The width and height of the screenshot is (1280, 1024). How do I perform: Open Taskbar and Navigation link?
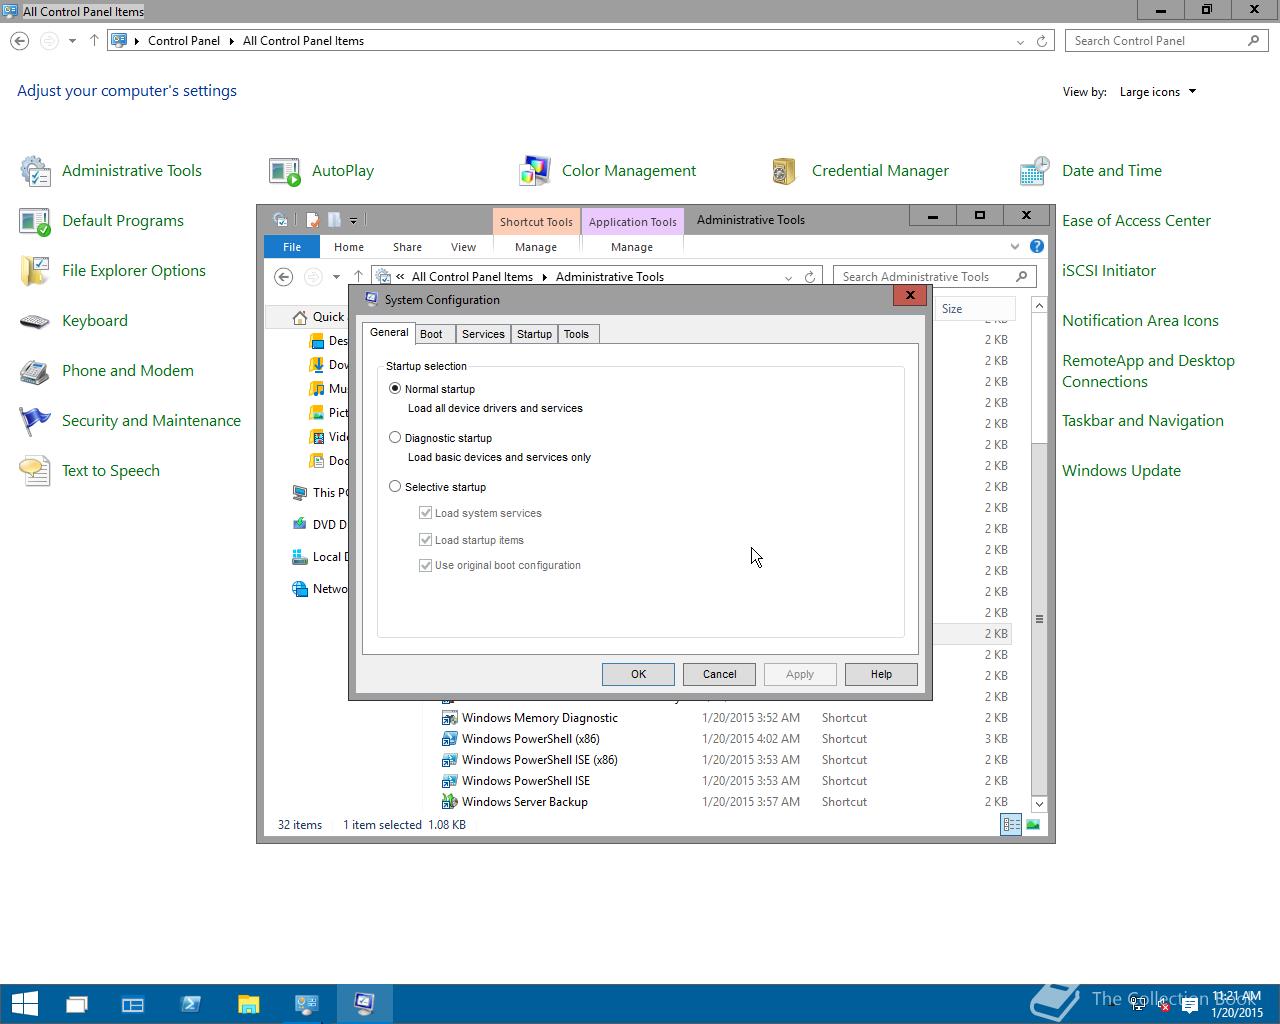click(1142, 421)
